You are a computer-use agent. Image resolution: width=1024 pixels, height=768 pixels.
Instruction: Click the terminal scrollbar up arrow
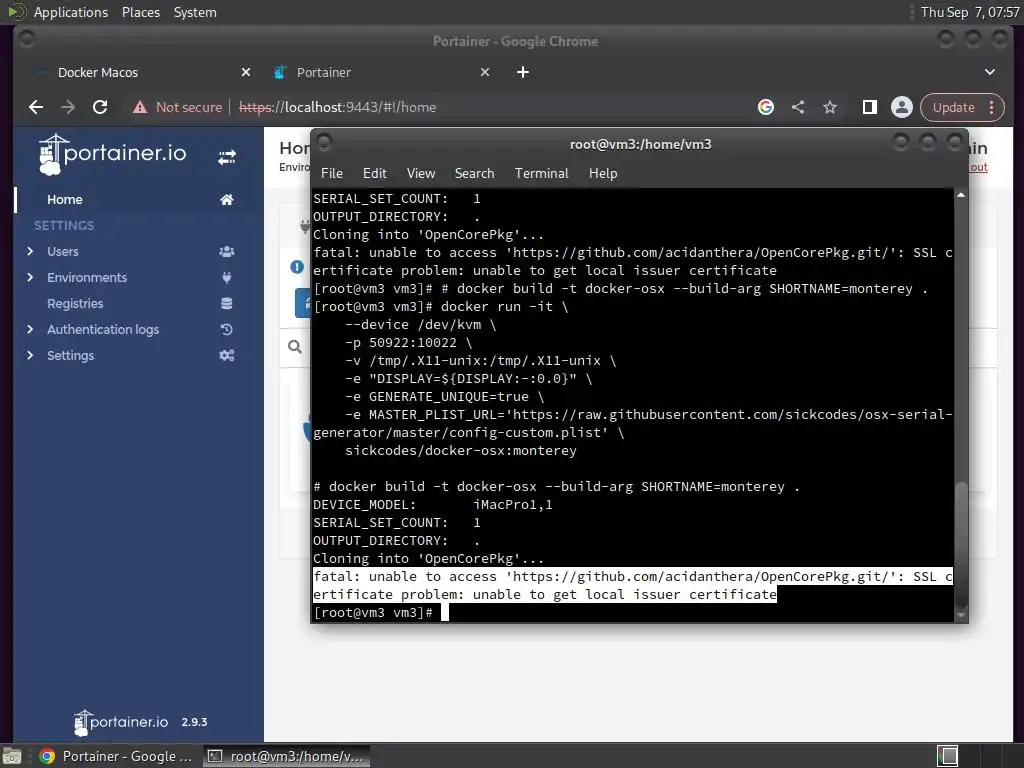[x=961, y=195]
